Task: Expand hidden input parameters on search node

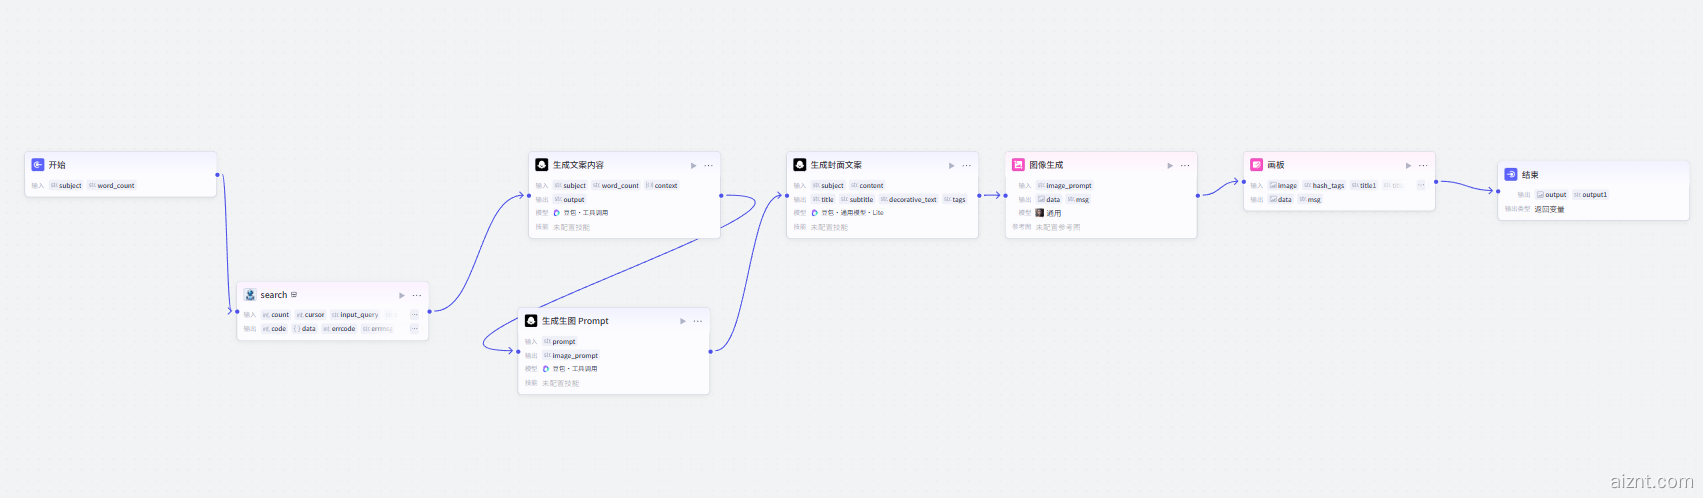Action: tap(414, 315)
